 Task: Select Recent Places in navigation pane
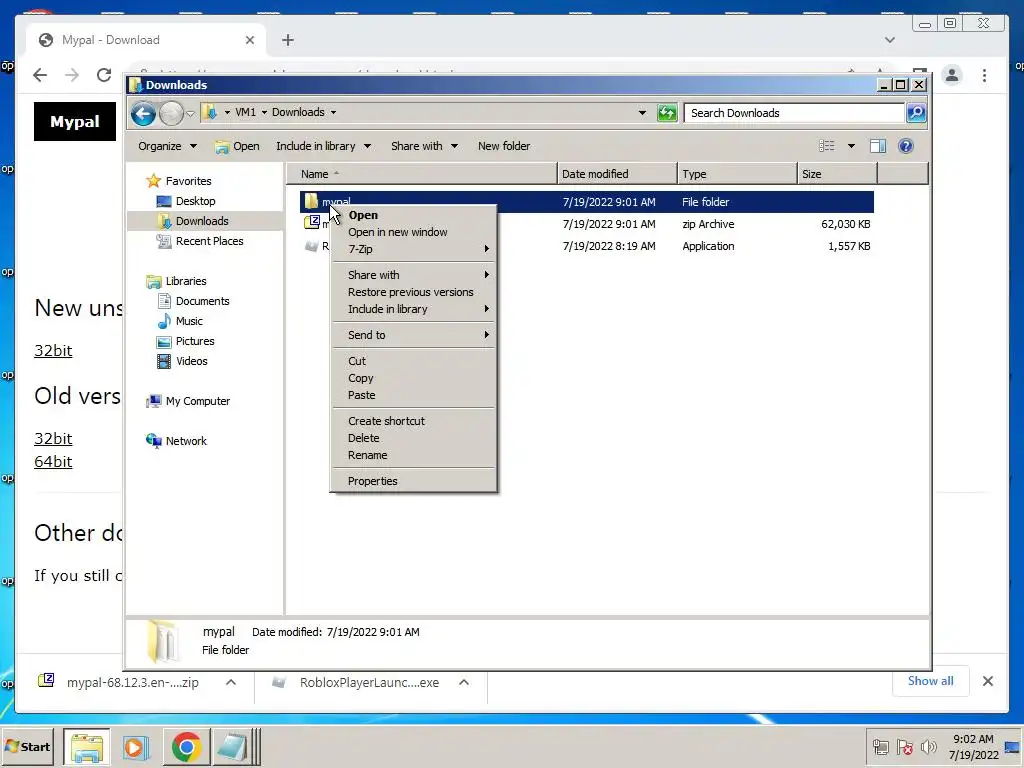pyautogui.click(x=209, y=241)
